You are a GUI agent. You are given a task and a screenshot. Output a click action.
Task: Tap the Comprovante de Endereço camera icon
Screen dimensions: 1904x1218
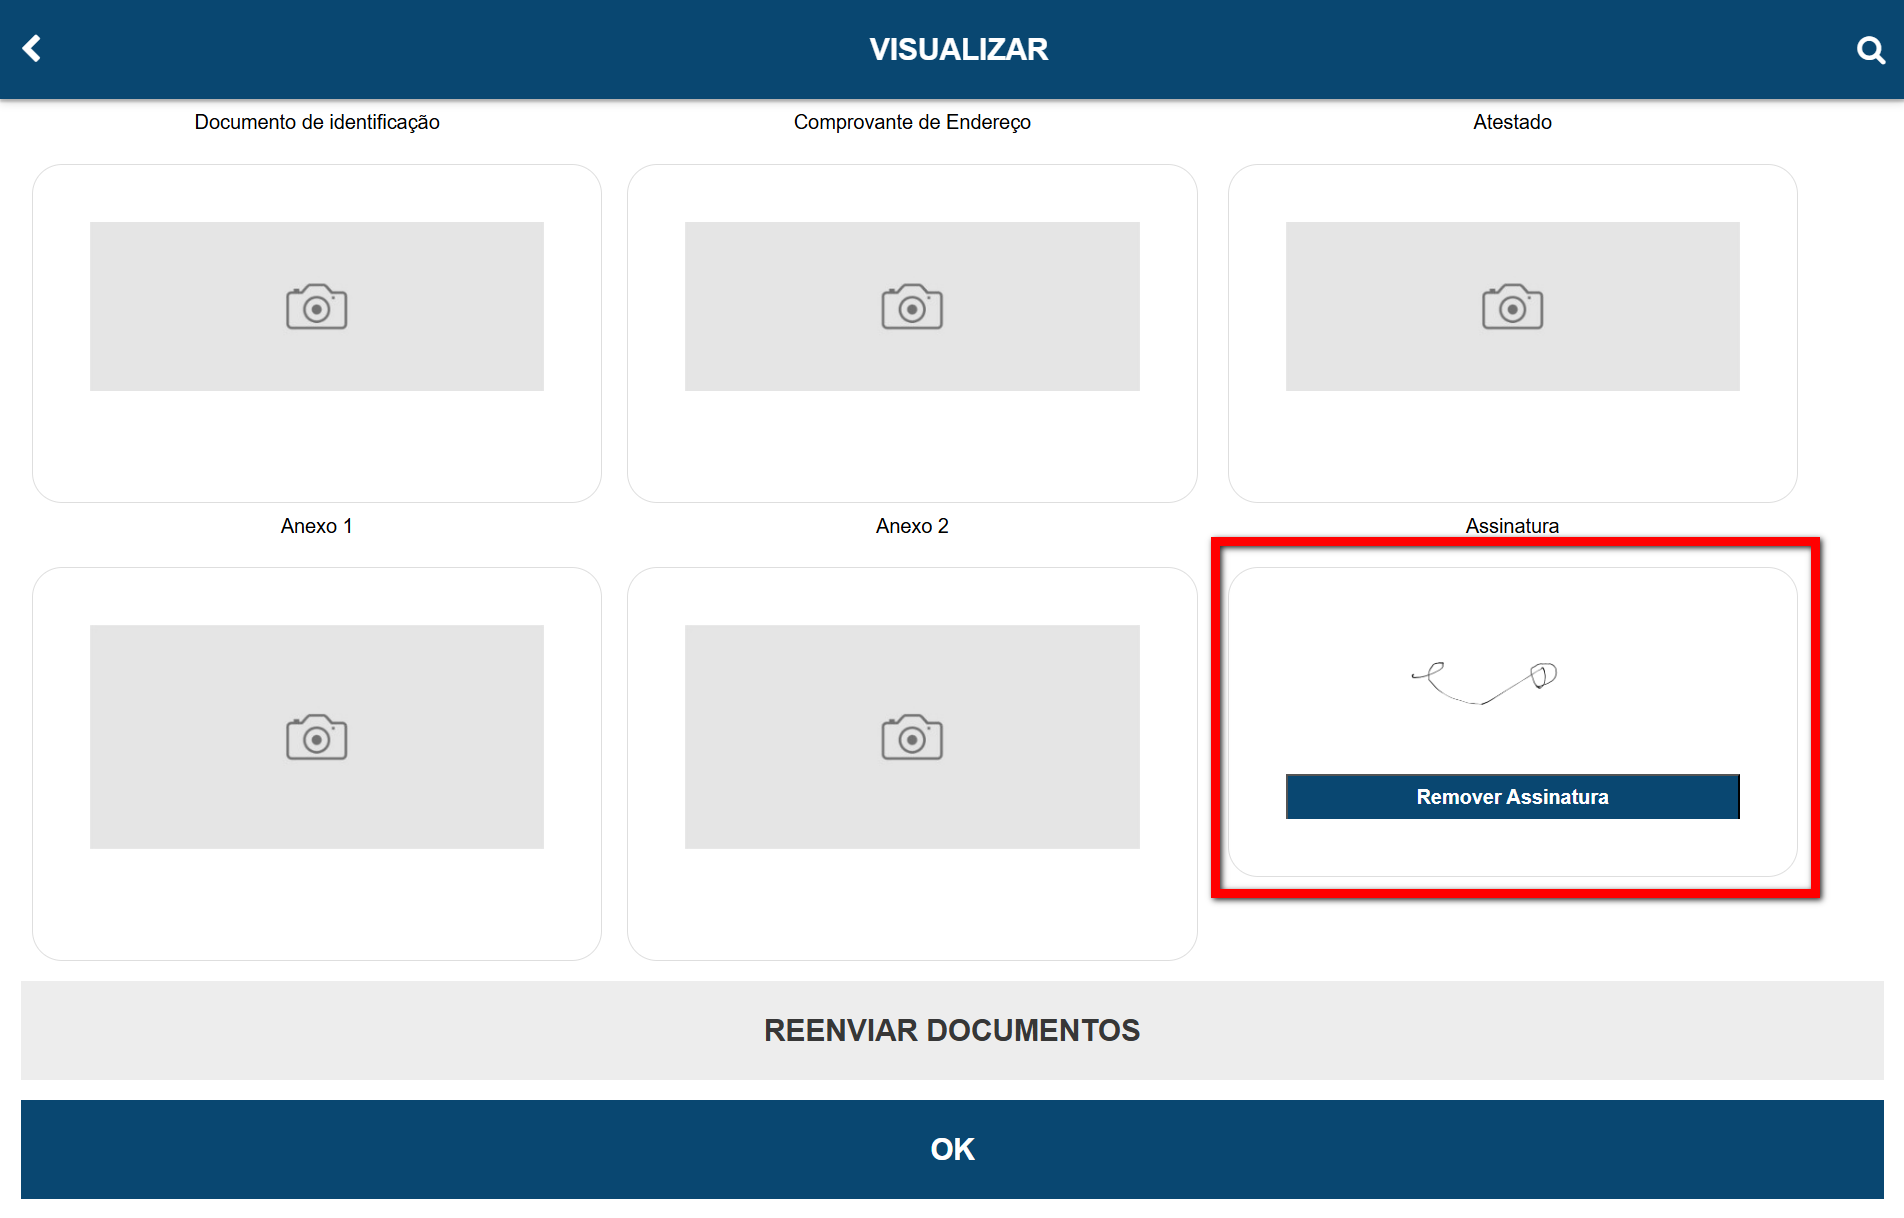point(911,307)
